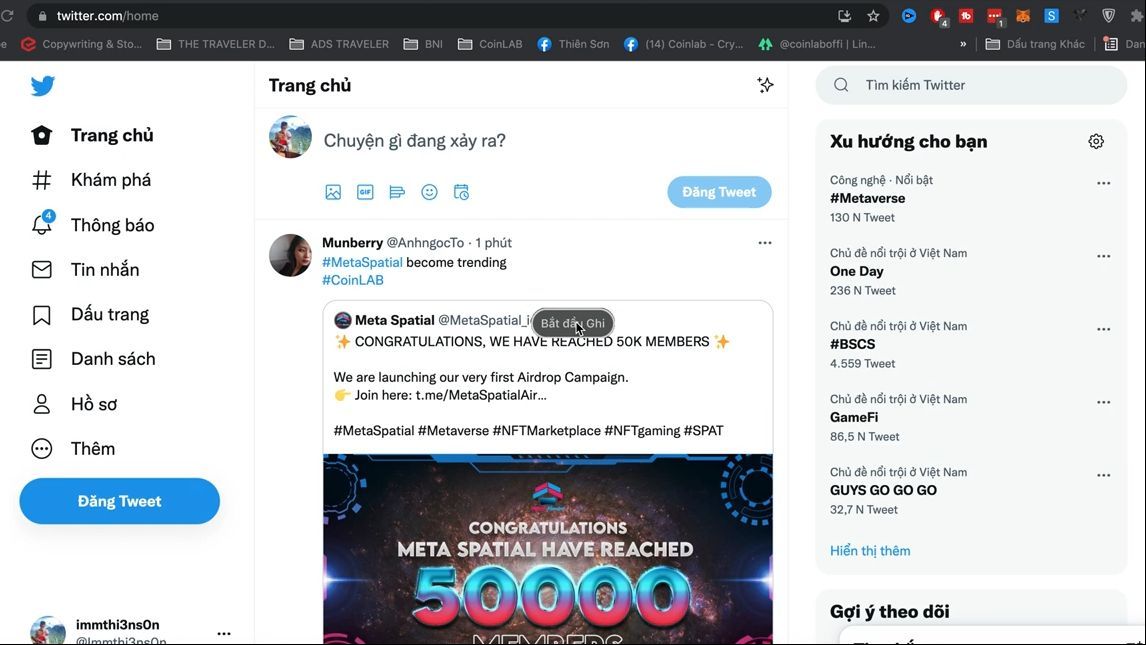This screenshot has width=1146, height=645.
Task: Open trends settings gear icon
Action: click(x=1096, y=141)
